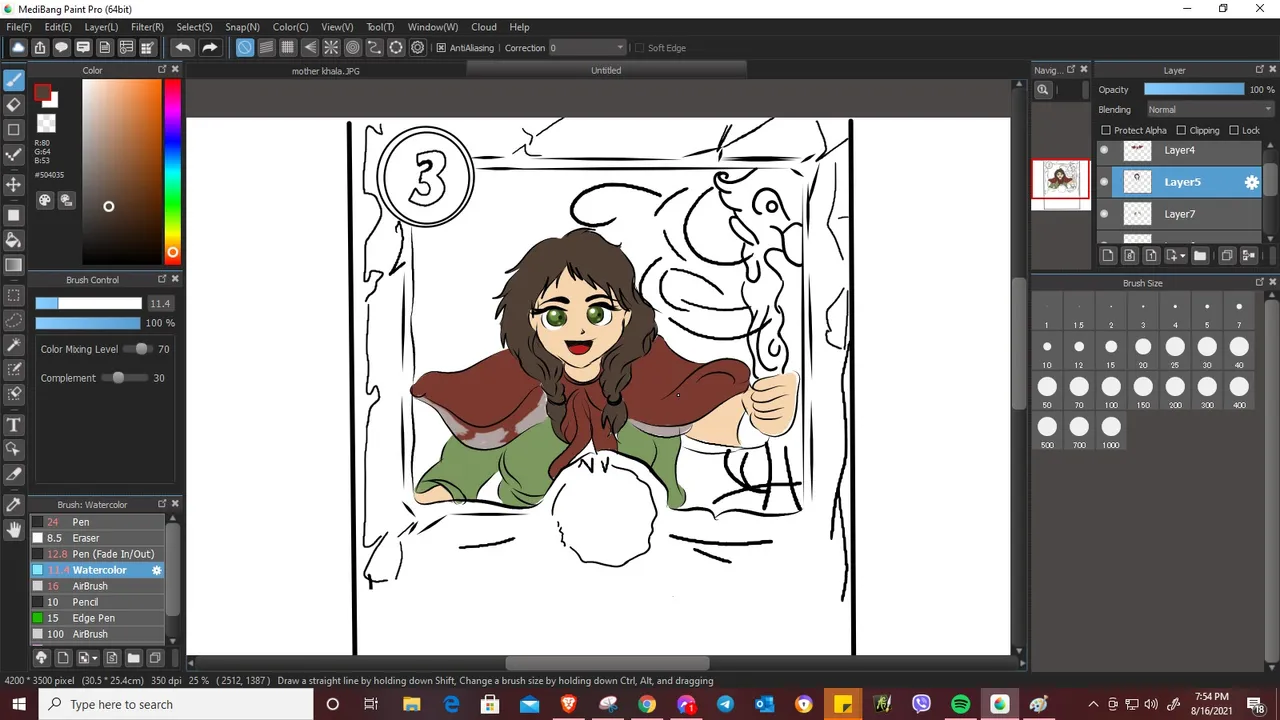Open Spotify from the taskbar

tap(960, 704)
